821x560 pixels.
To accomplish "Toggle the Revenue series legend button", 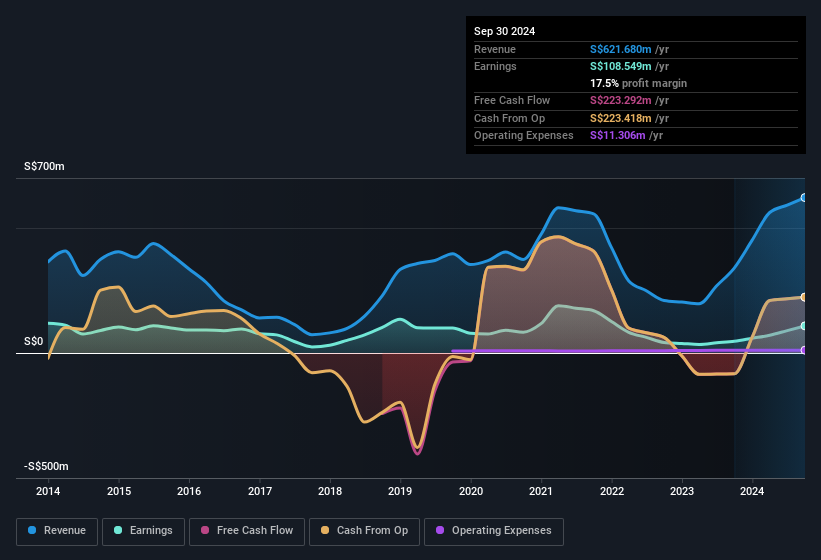I will click(56, 531).
